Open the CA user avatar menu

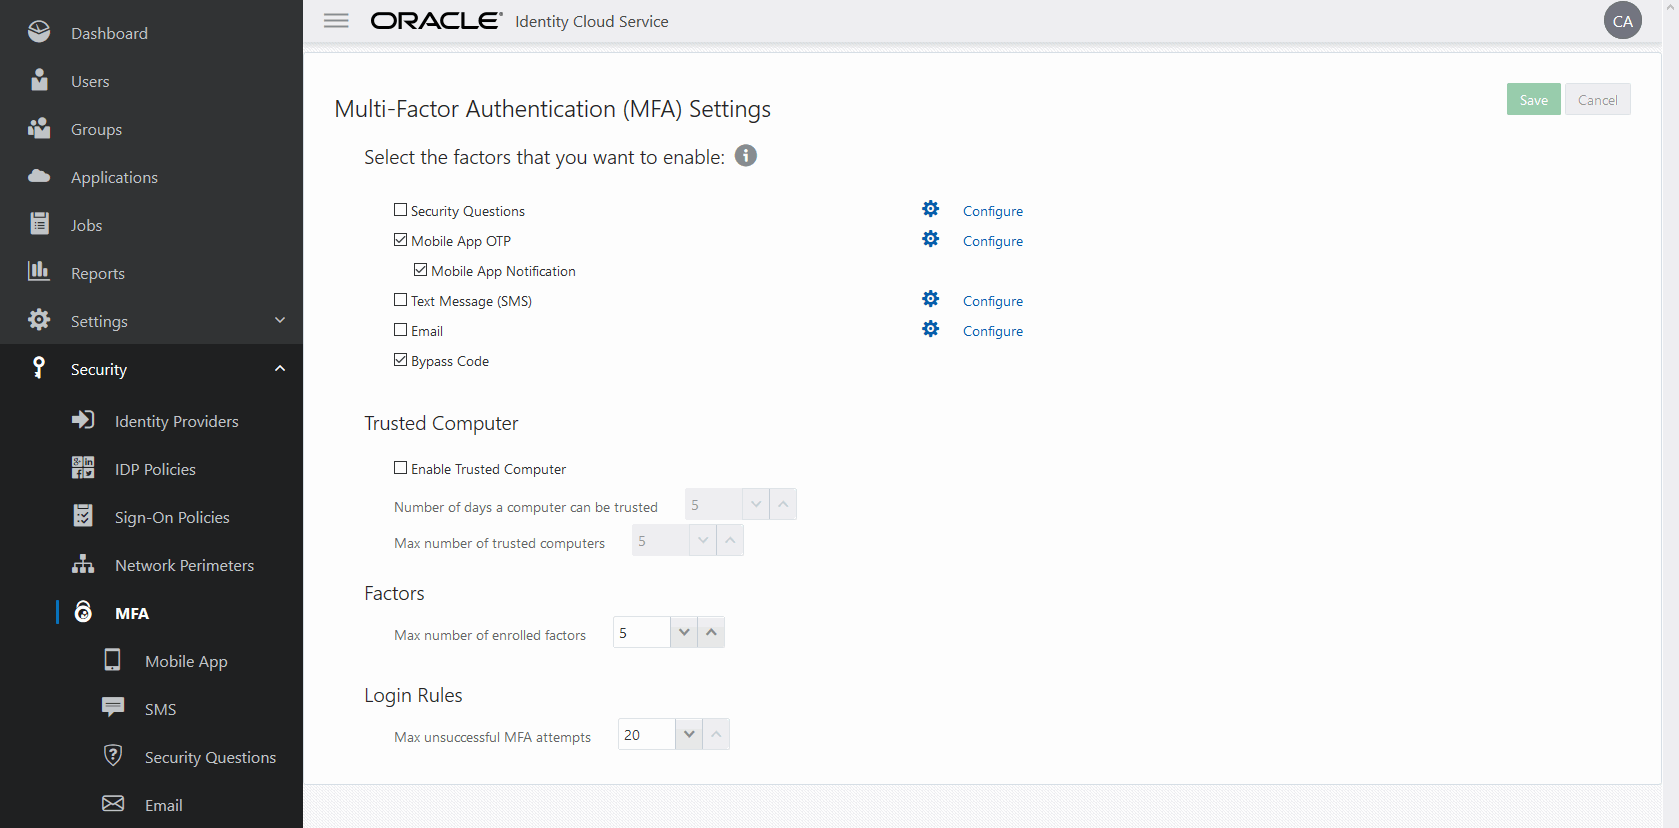pyautogui.click(x=1622, y=21)
